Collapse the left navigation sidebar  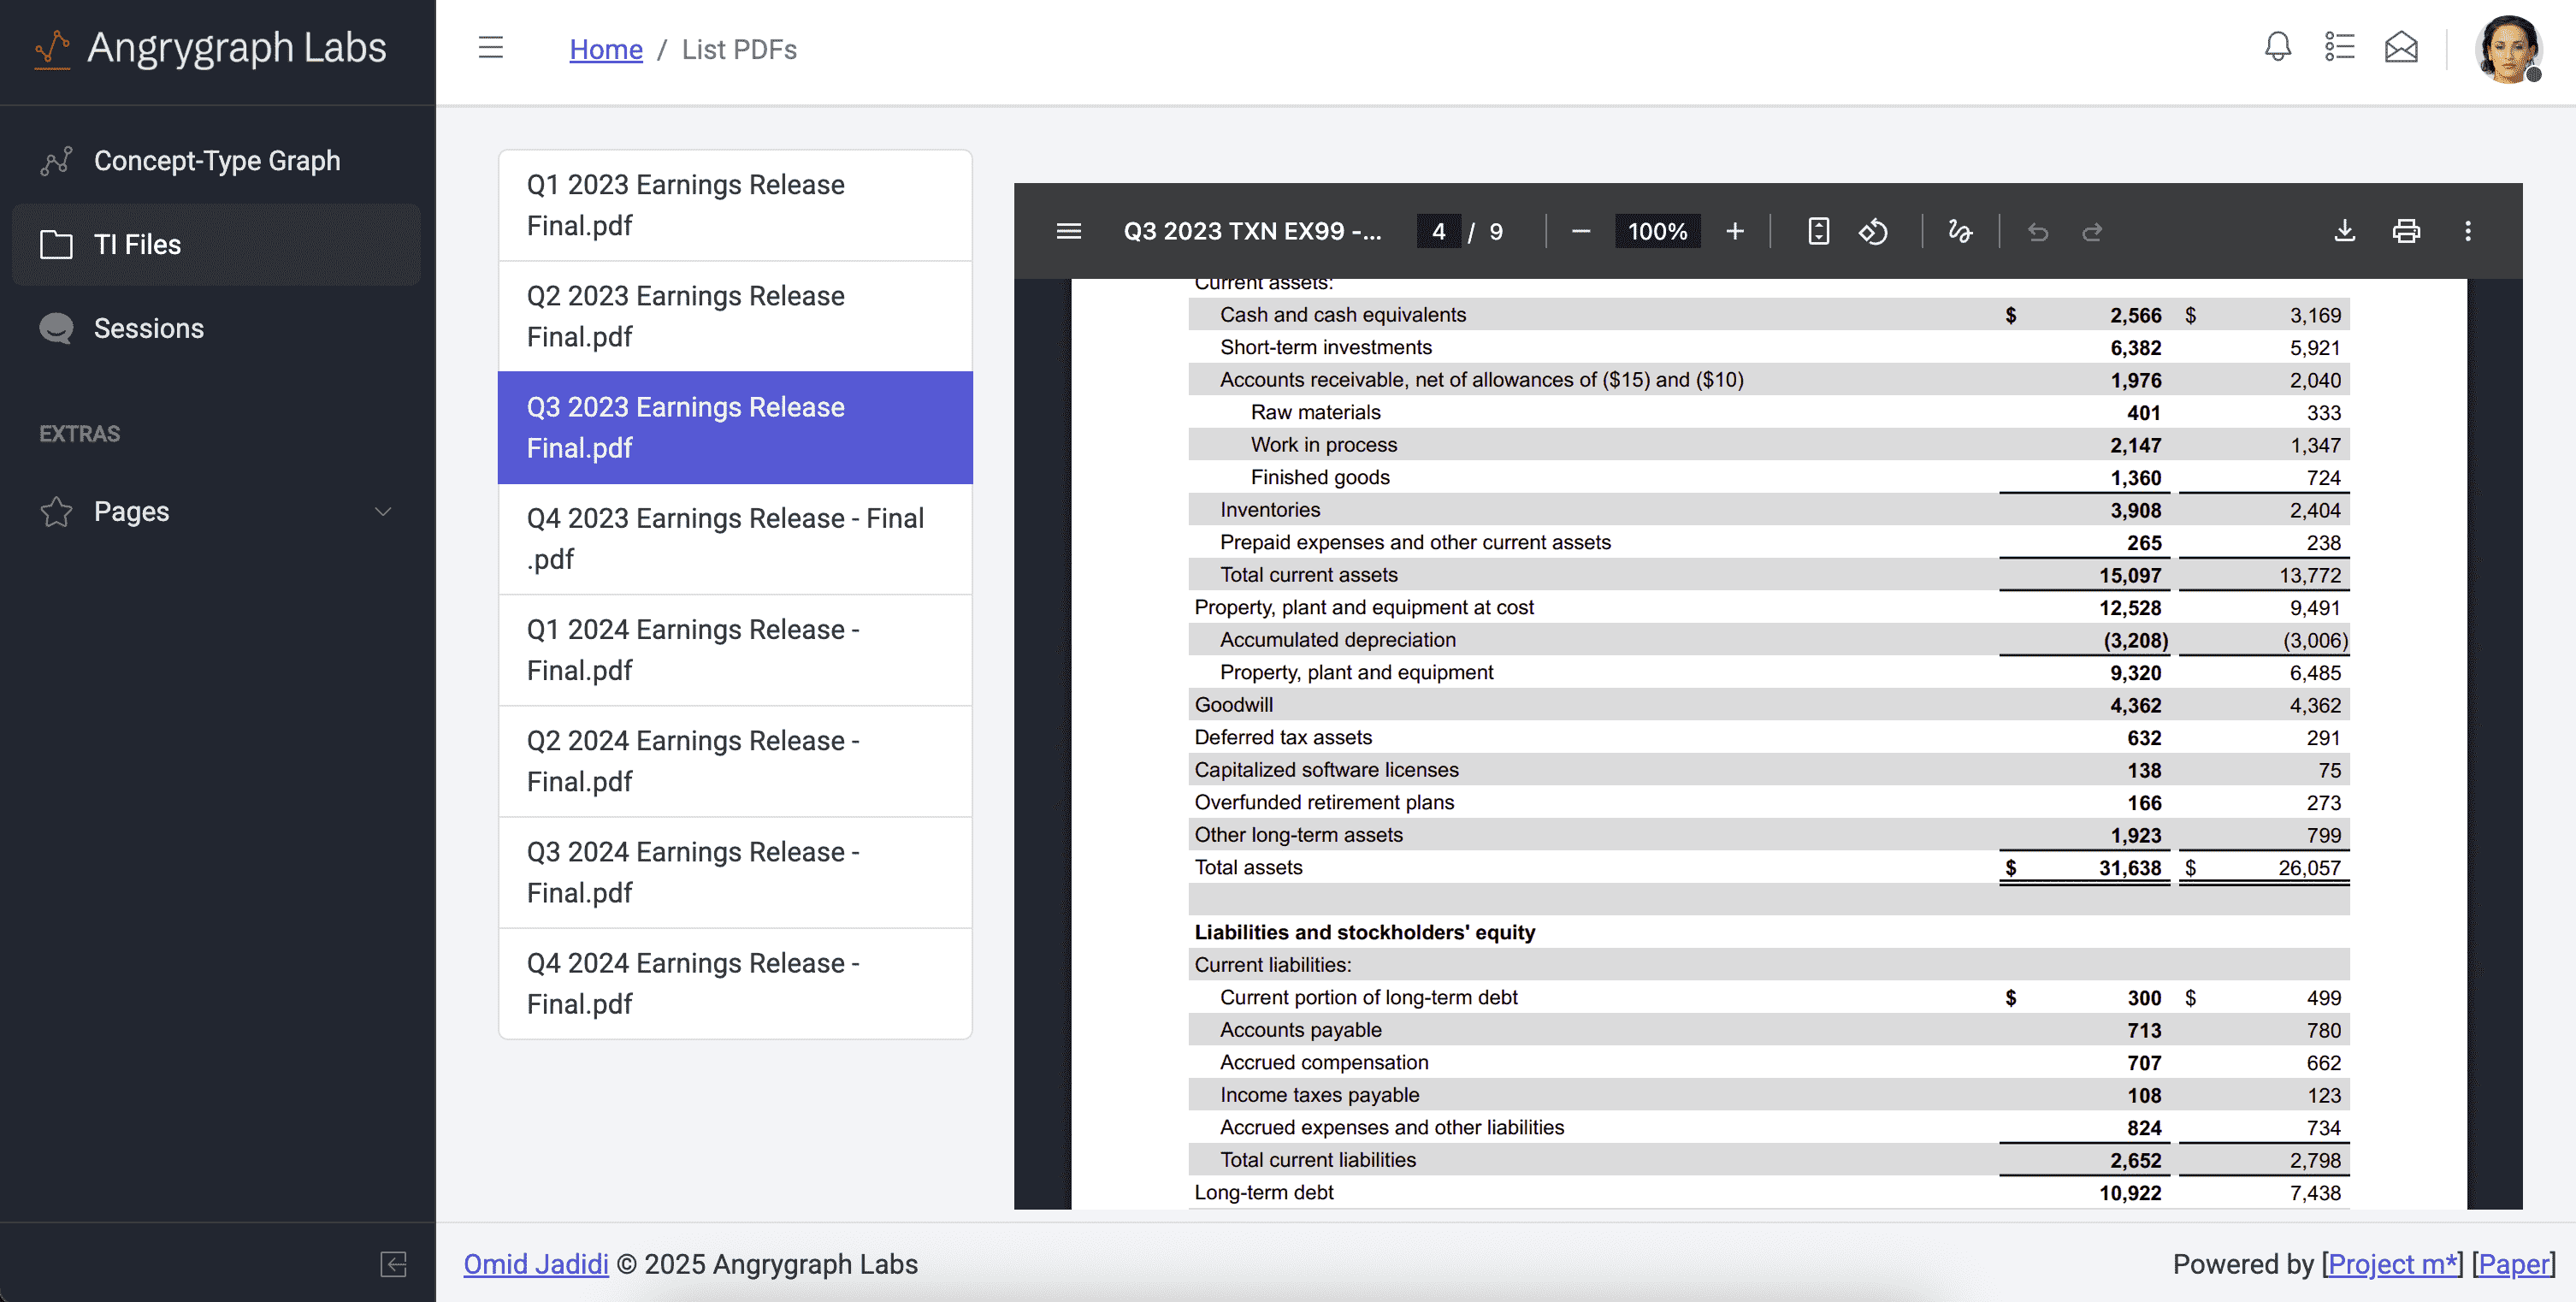393,1264
